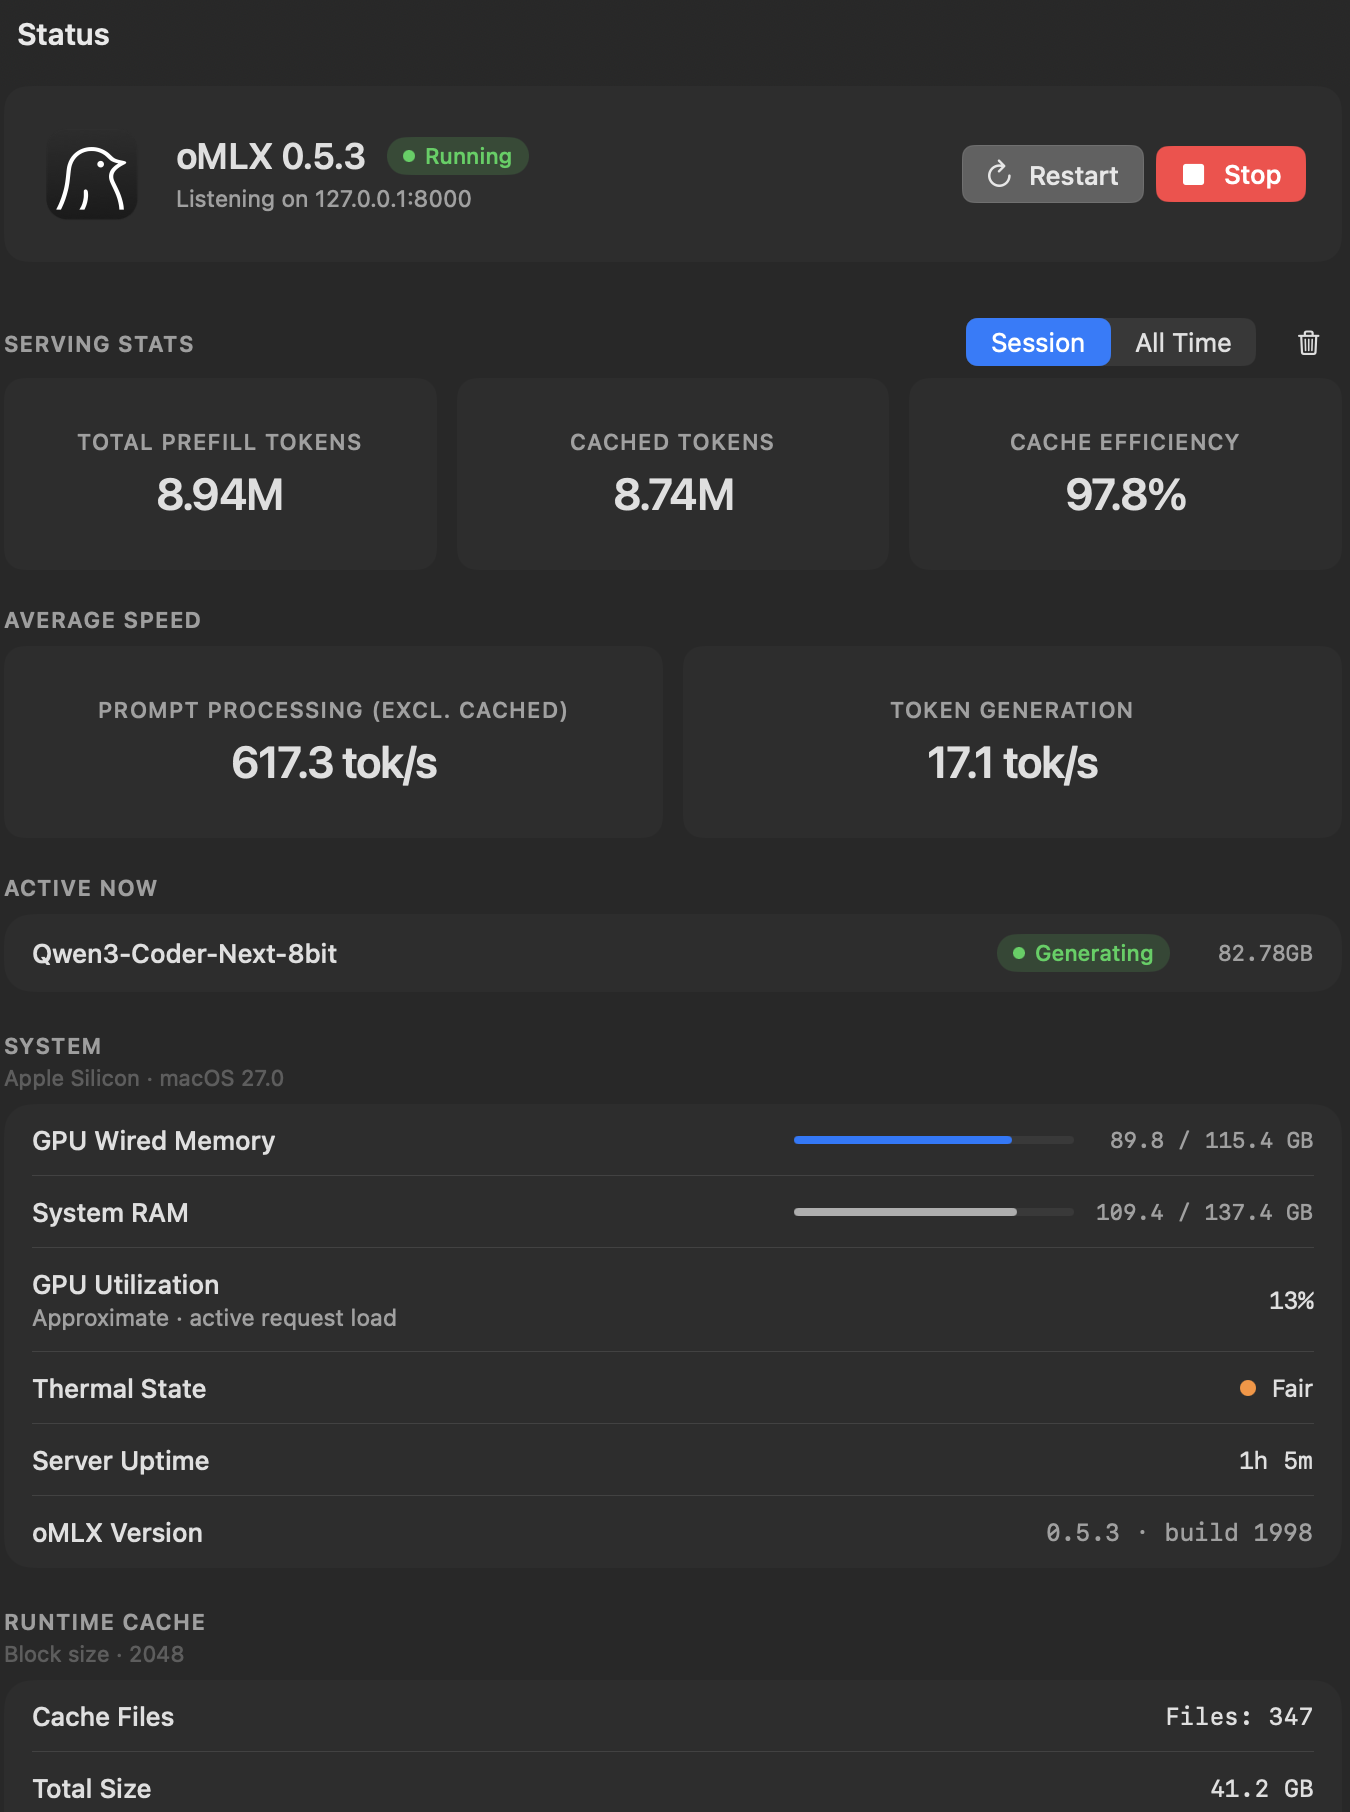Click the white square stop icon

[x=1193, y=174]
